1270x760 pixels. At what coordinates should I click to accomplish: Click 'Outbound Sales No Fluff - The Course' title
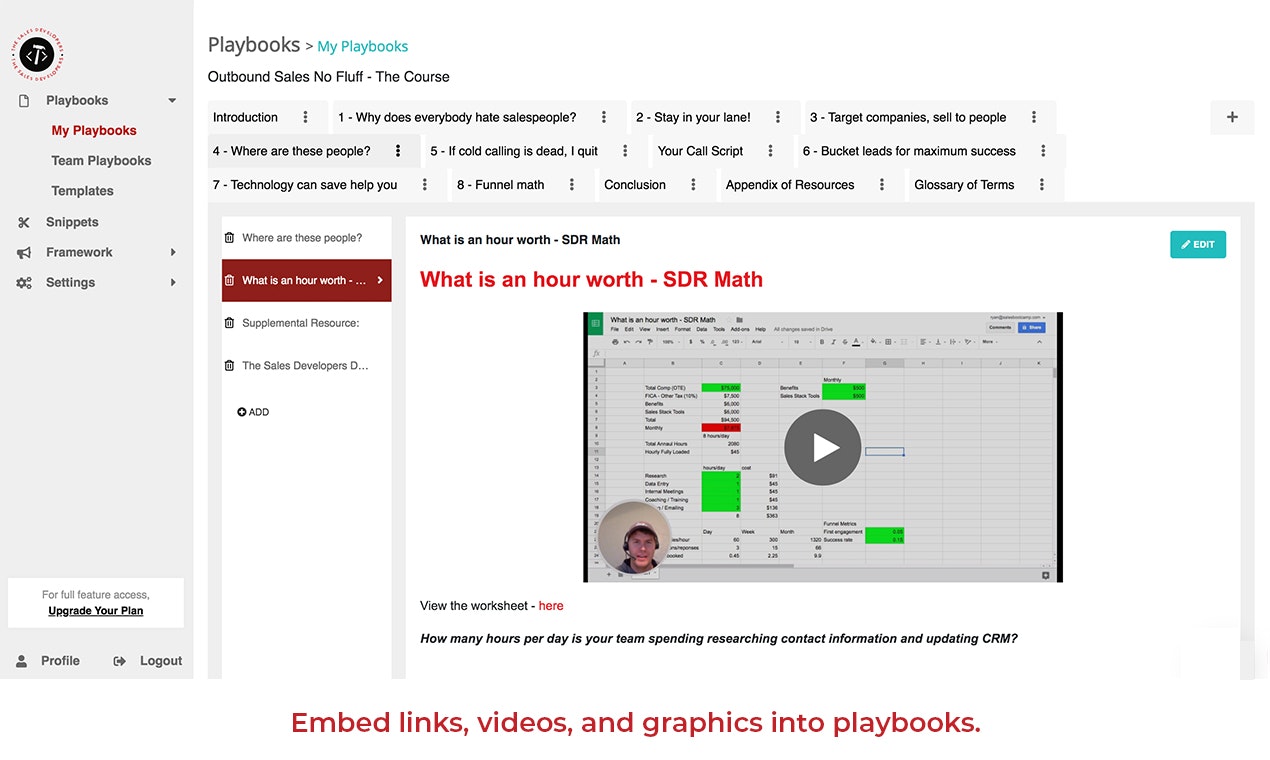click(329, 77)
